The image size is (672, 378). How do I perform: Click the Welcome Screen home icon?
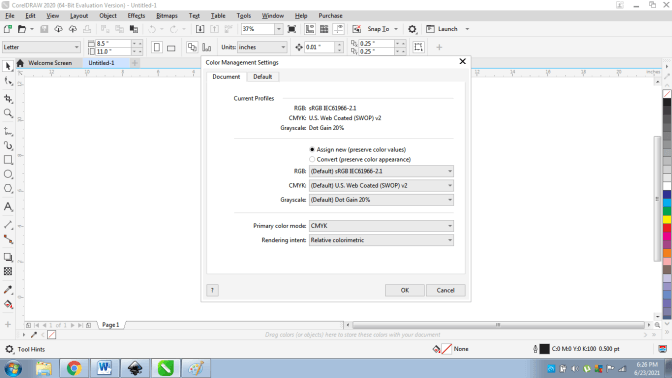(x=20, y=63)
